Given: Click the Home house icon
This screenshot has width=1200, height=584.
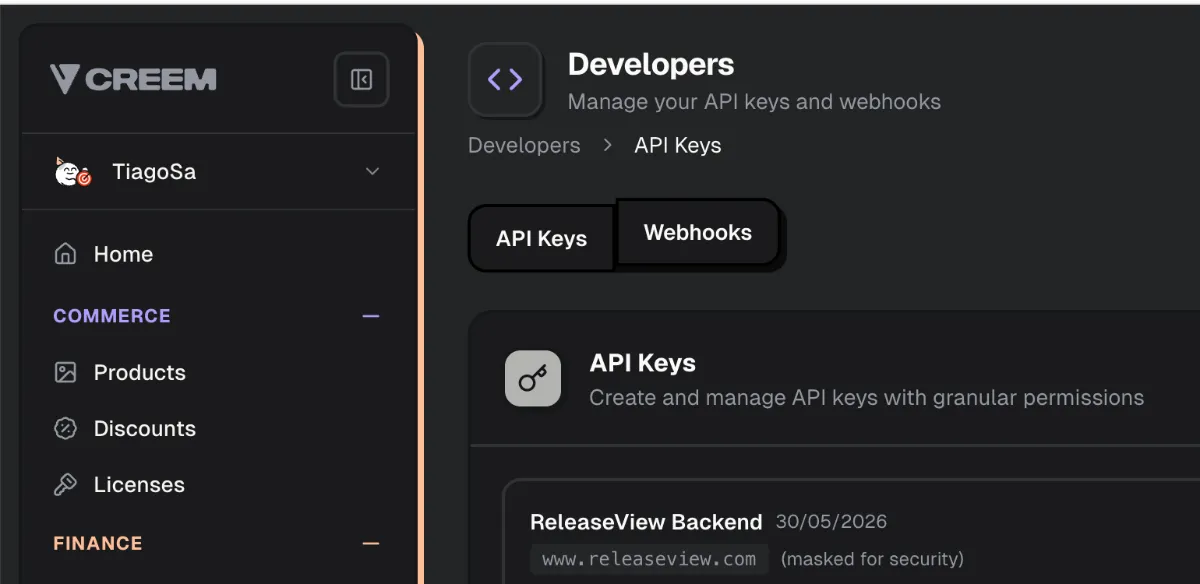Looking at the screenshot, I should 65,254.
